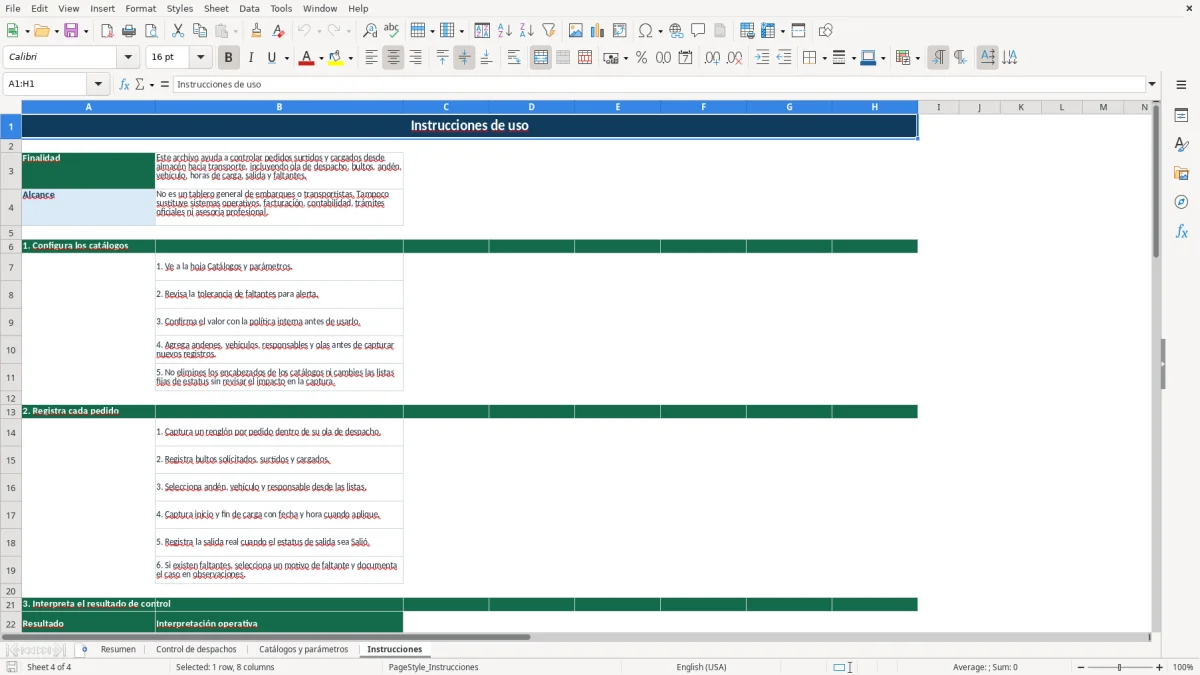
Task: Insert a comment
Action: (x=698, y=30)
